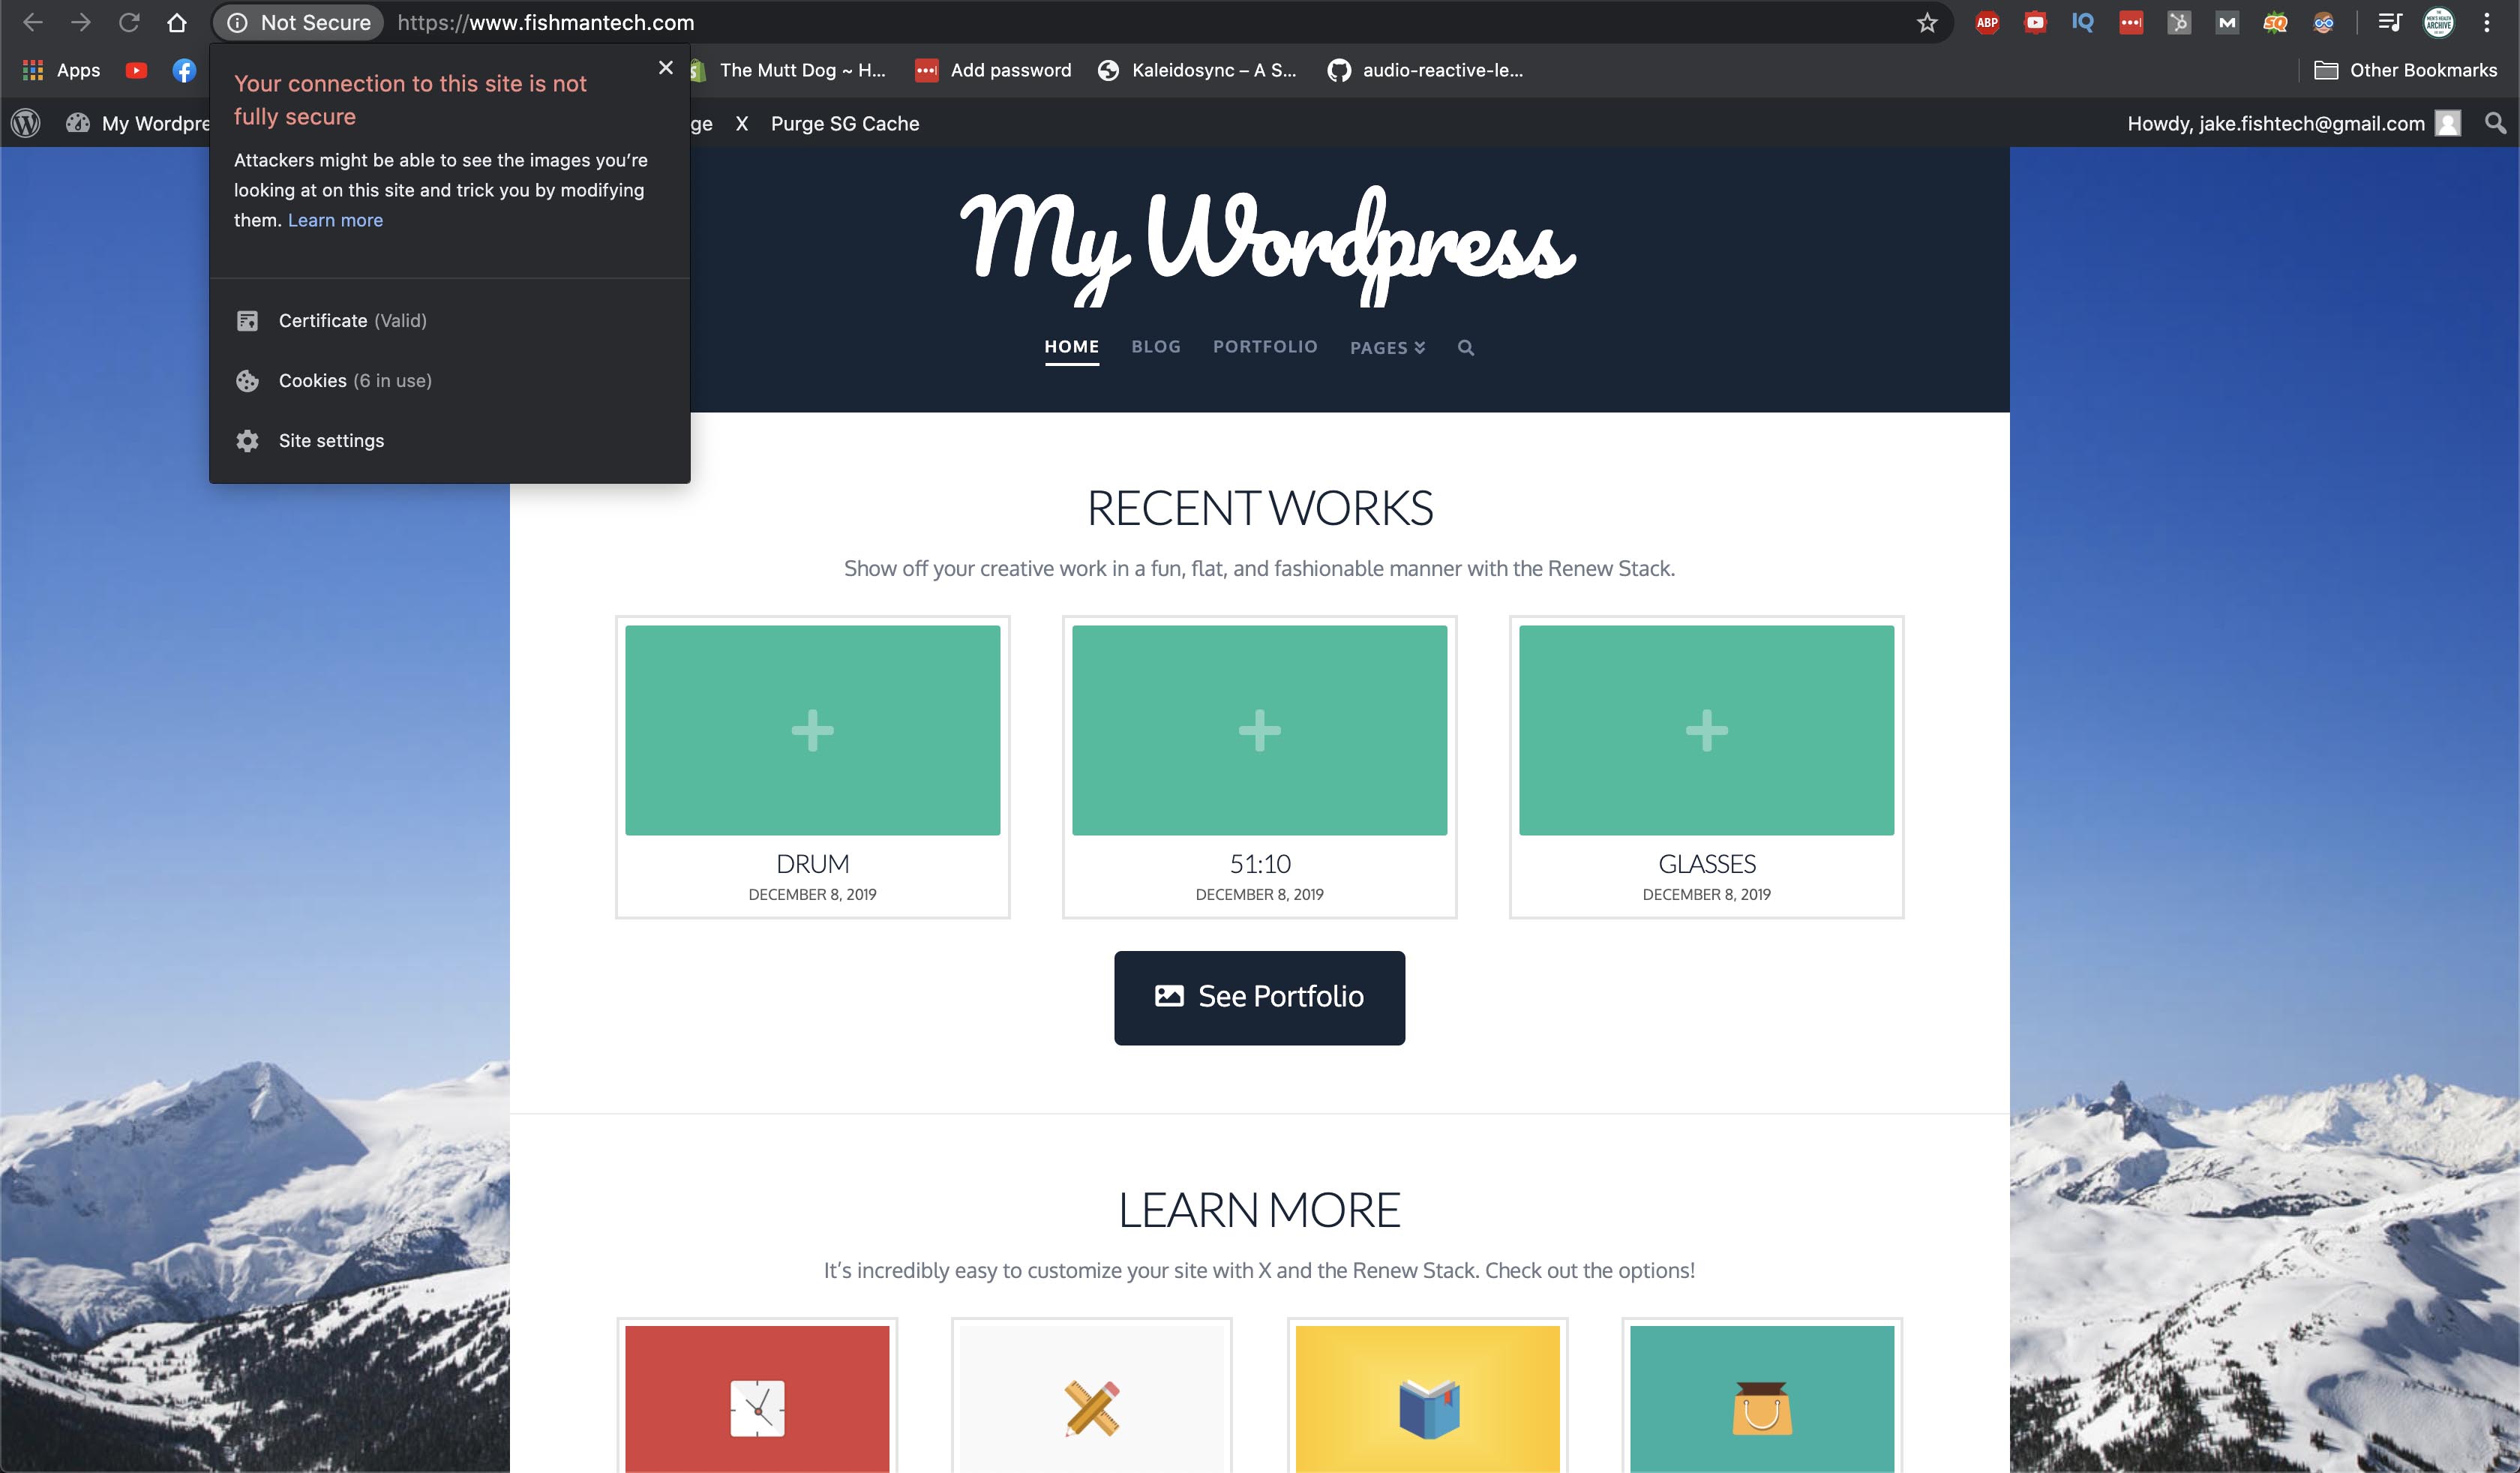The height and width of the screenshot is (1473, 2520).
Task: Open the gray M extension icon
Action: (2227, 22)
